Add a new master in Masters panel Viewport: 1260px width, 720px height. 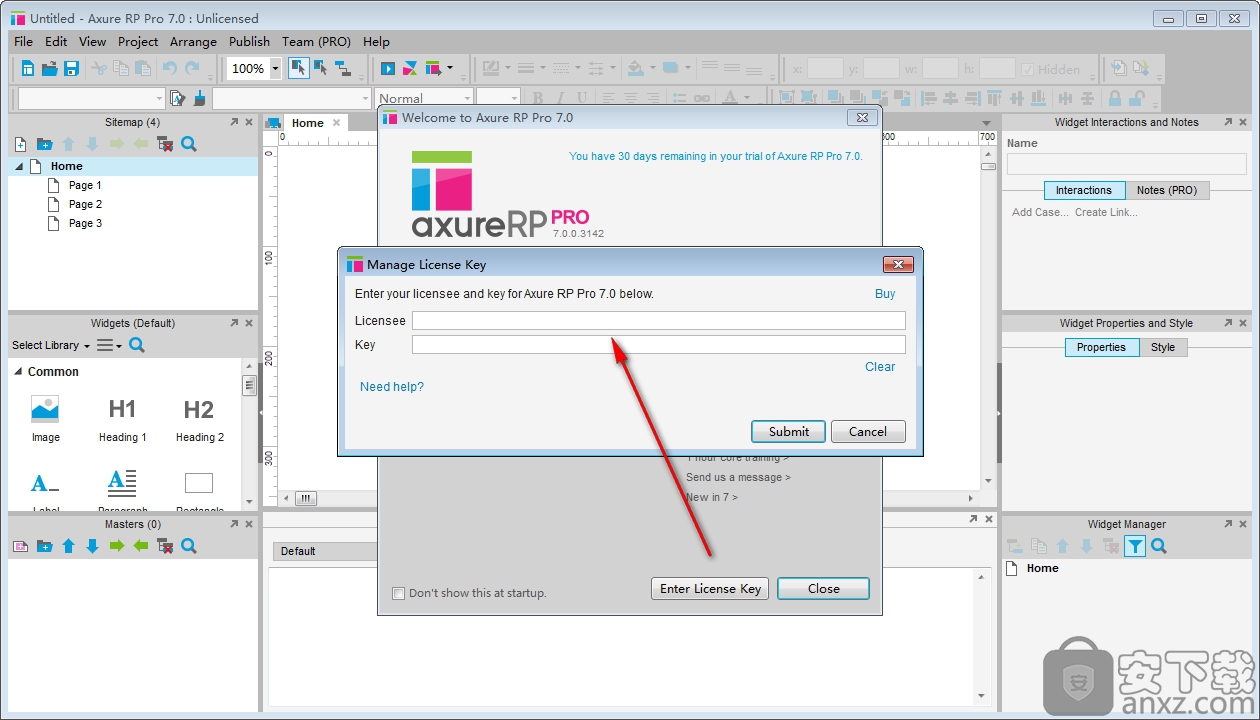point(20,546)
